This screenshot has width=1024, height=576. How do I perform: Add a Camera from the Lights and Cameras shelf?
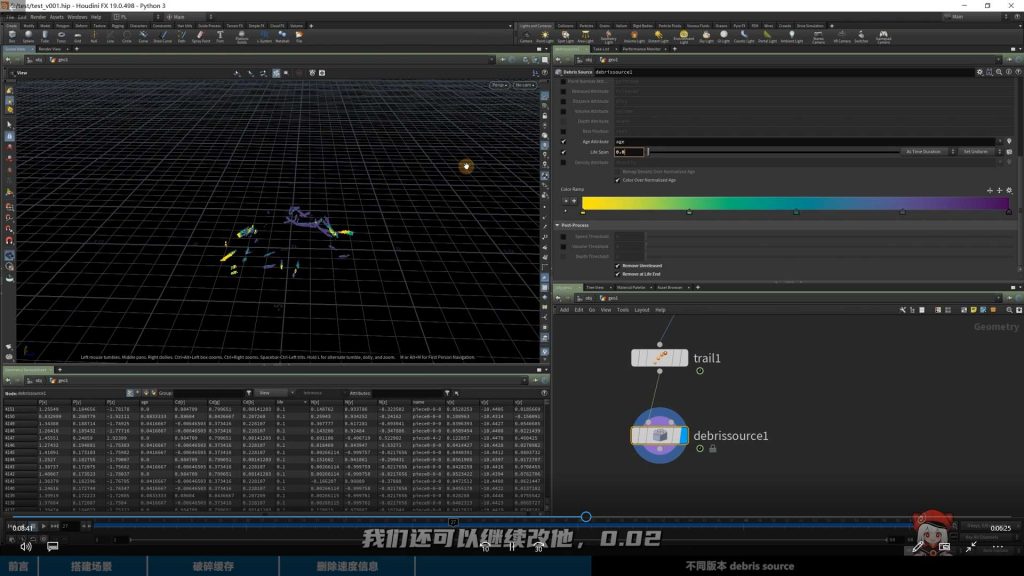[x=819, y=36]
